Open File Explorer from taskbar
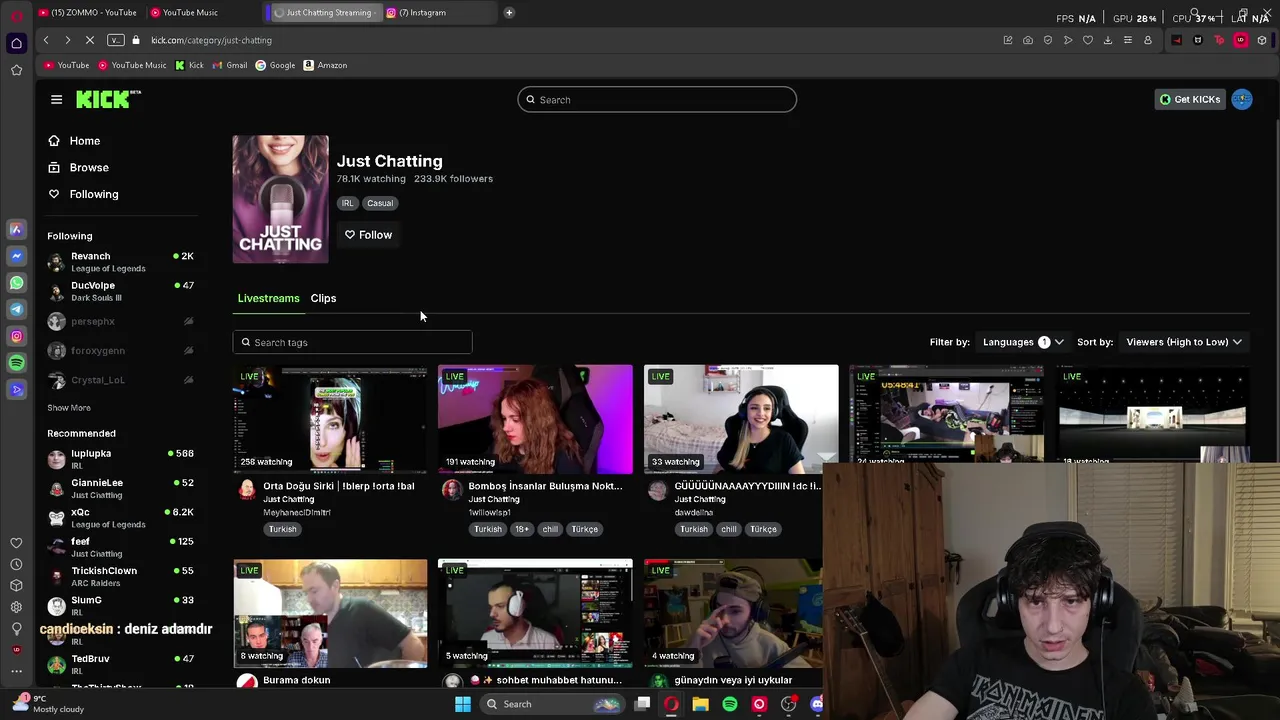 (701, 704)
